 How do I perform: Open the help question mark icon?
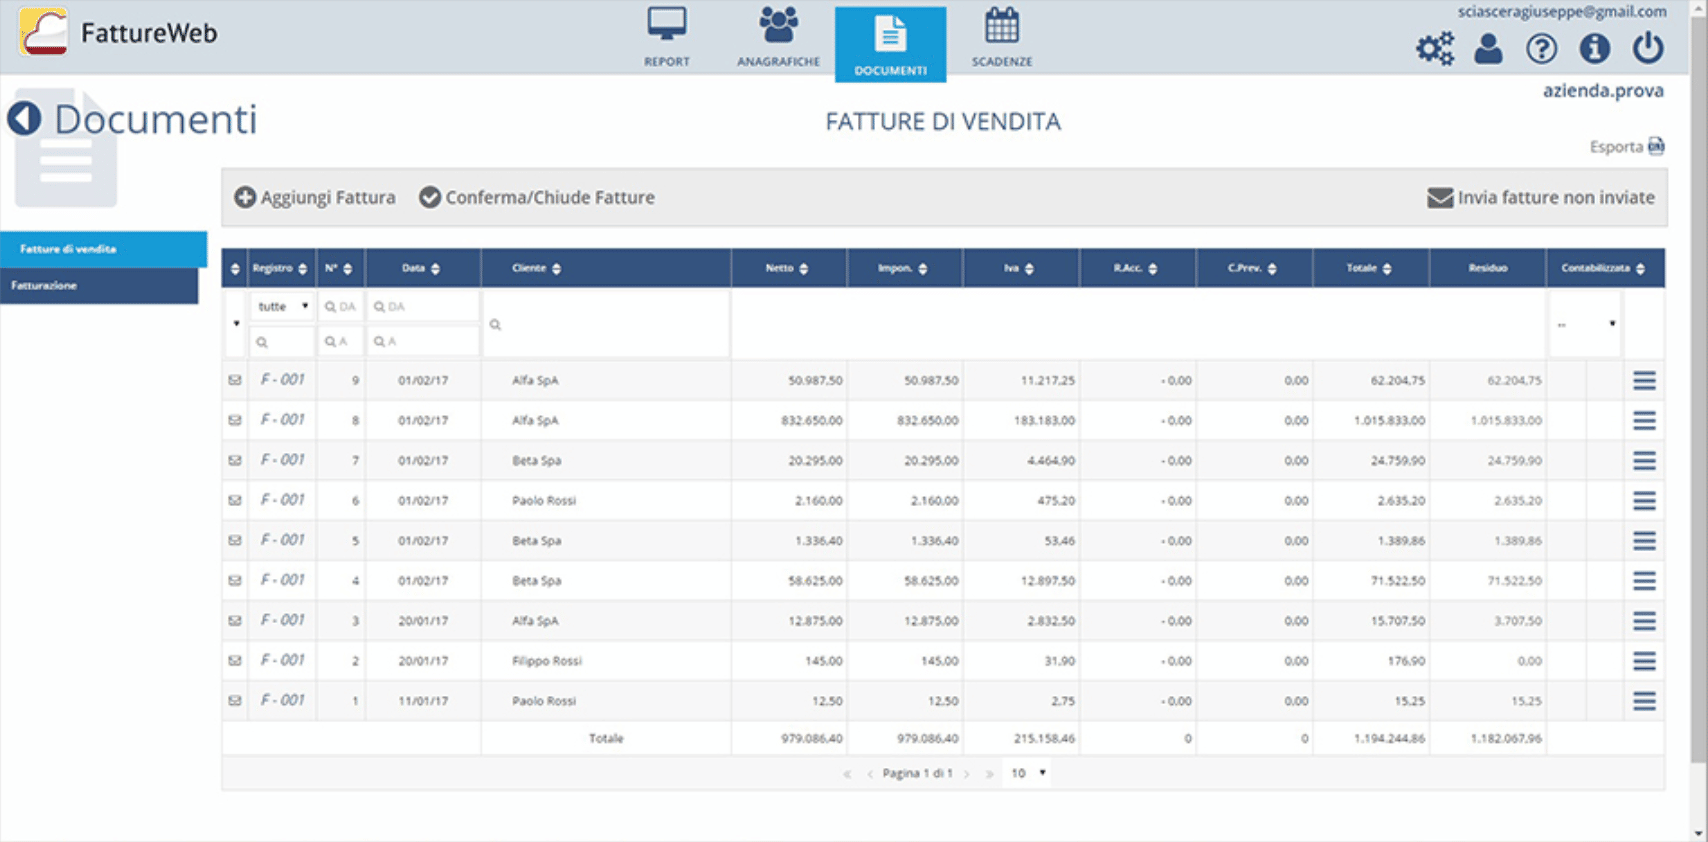pyautogui.click(x=1541, y=48)
